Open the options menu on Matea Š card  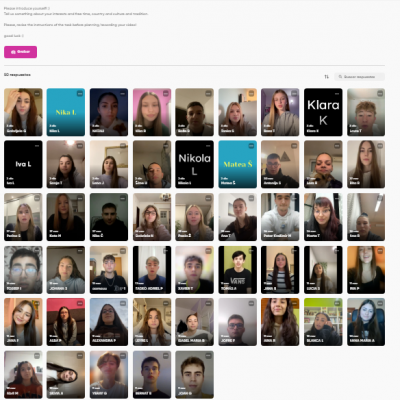point(251,146)
